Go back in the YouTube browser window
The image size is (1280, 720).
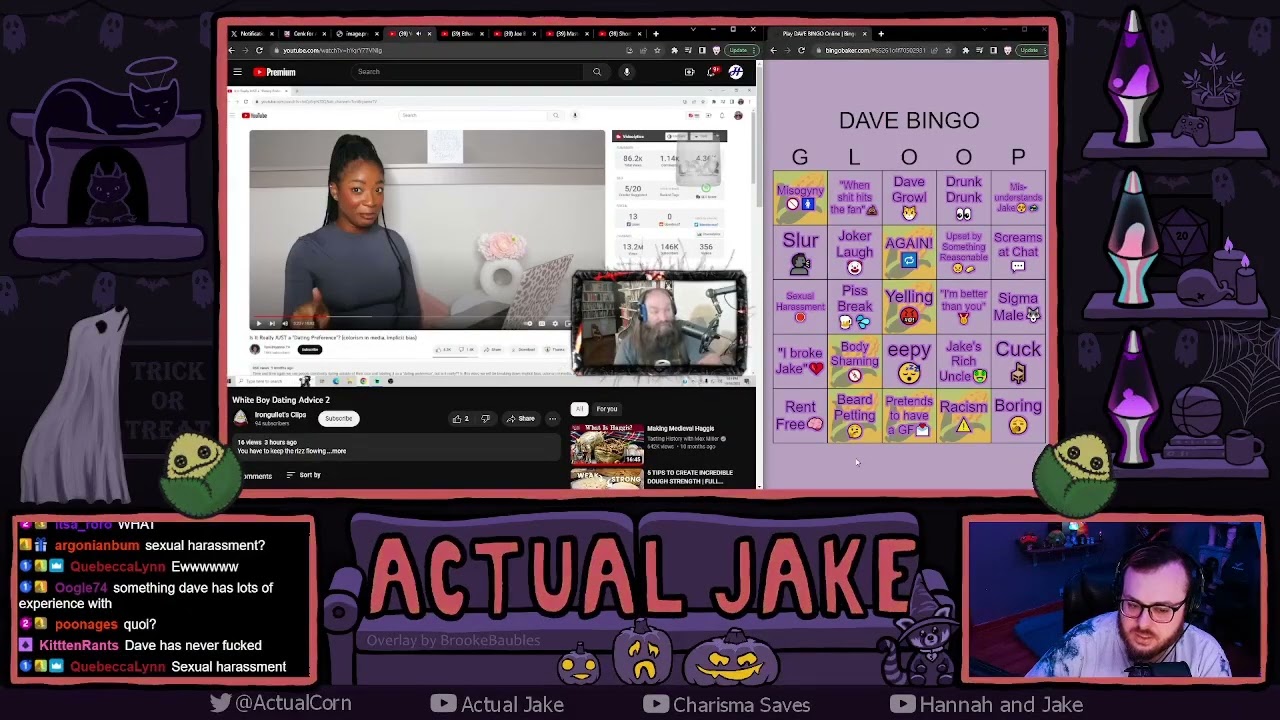click(x=232, y=50)
